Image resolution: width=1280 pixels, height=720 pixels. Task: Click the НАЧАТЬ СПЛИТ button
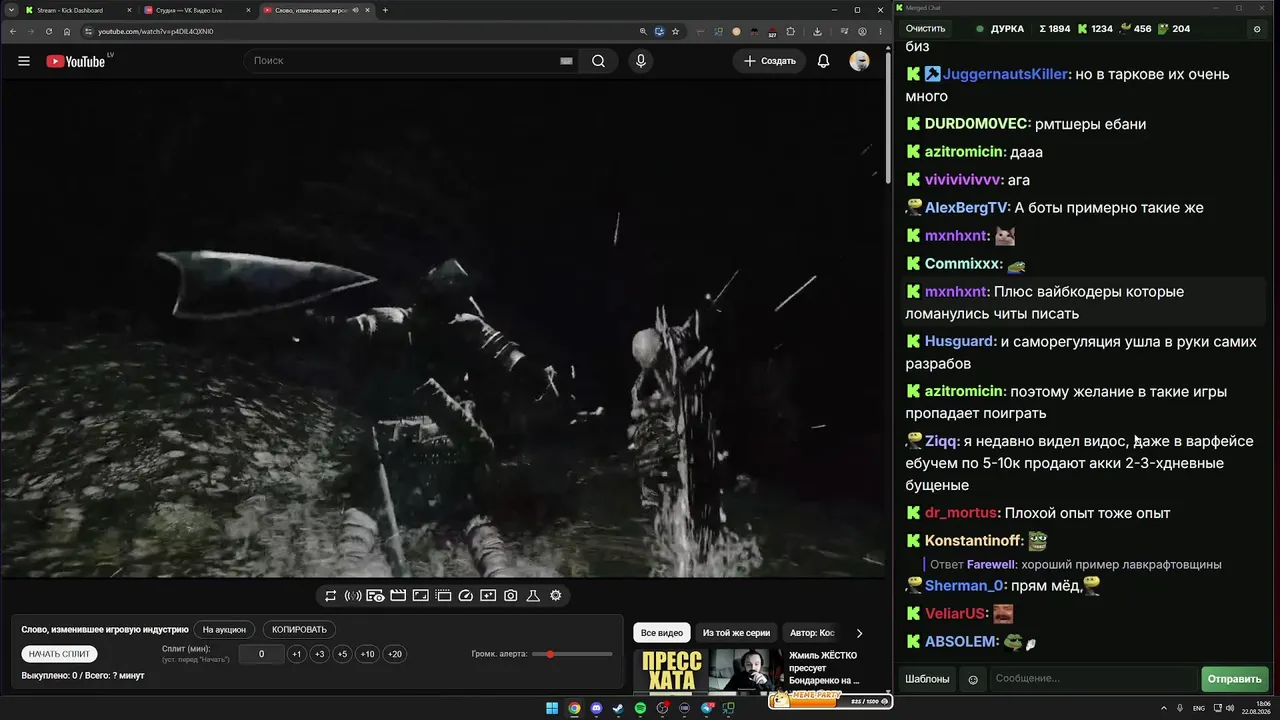click(59, 654)
